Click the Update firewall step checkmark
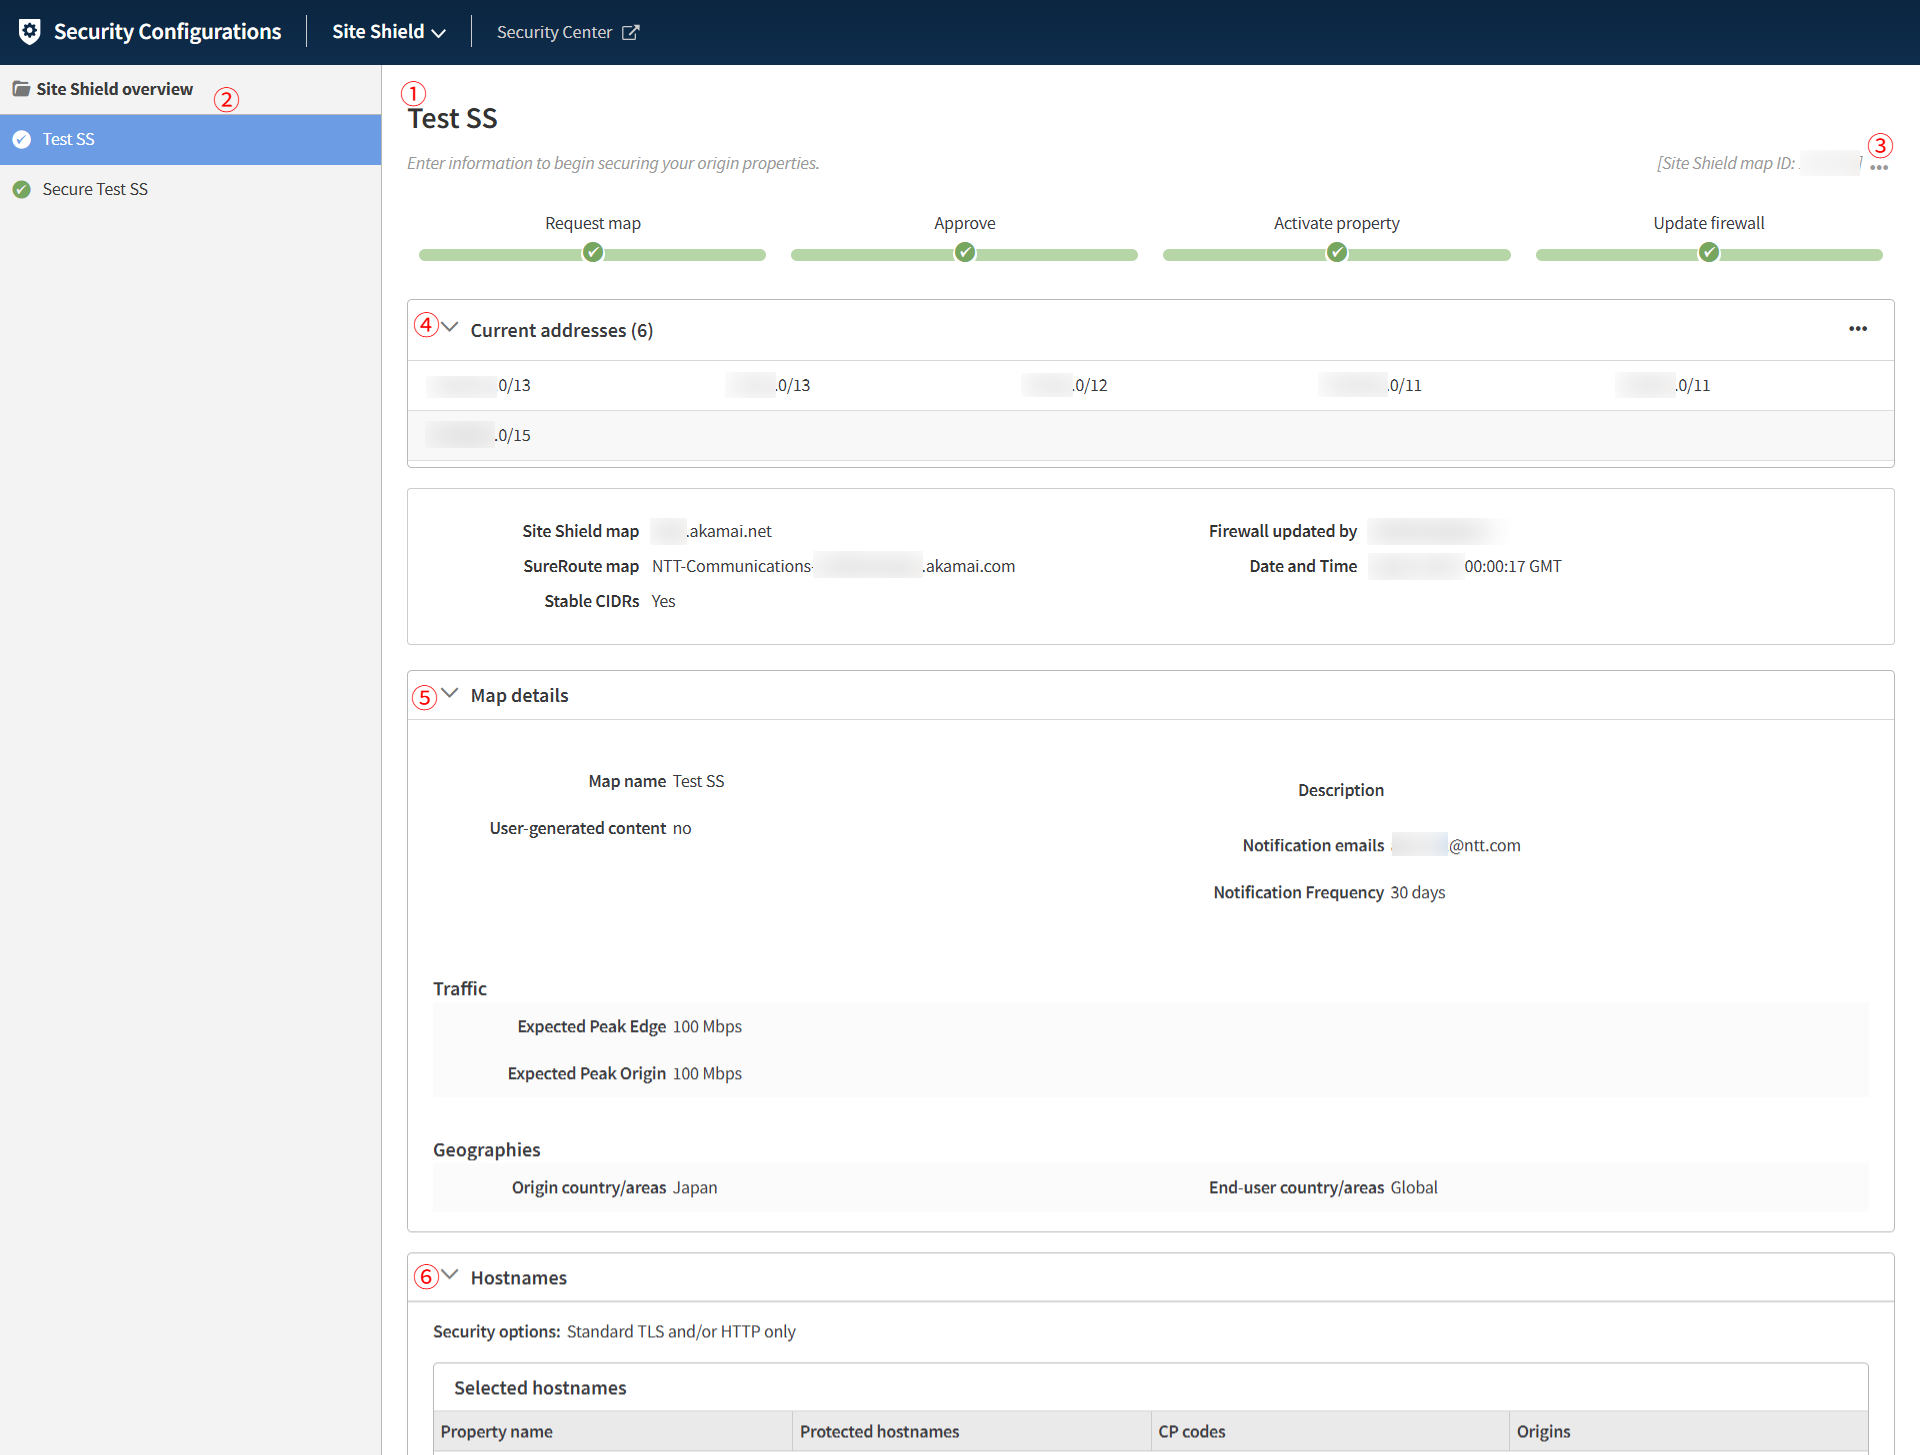This screenshot has width=1920, height=1455. point(1709,252)
